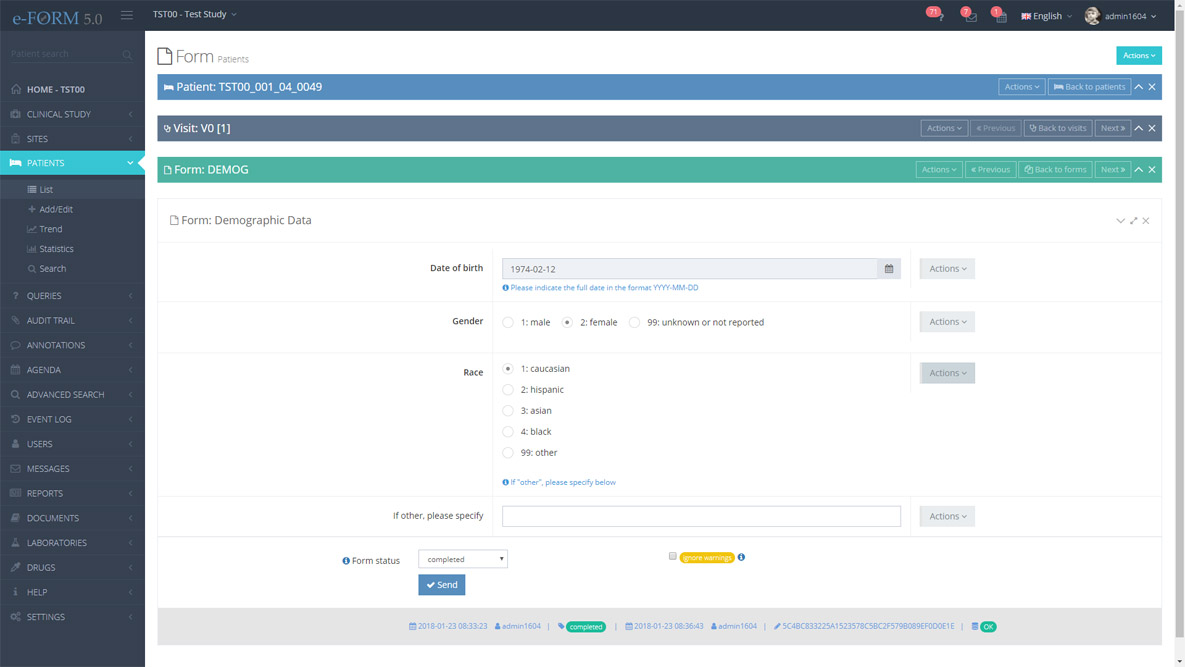Viewport: 1185px width, 667px height.
Task: Select Statistics under Patients menu
Action: (x=56, y=249)
